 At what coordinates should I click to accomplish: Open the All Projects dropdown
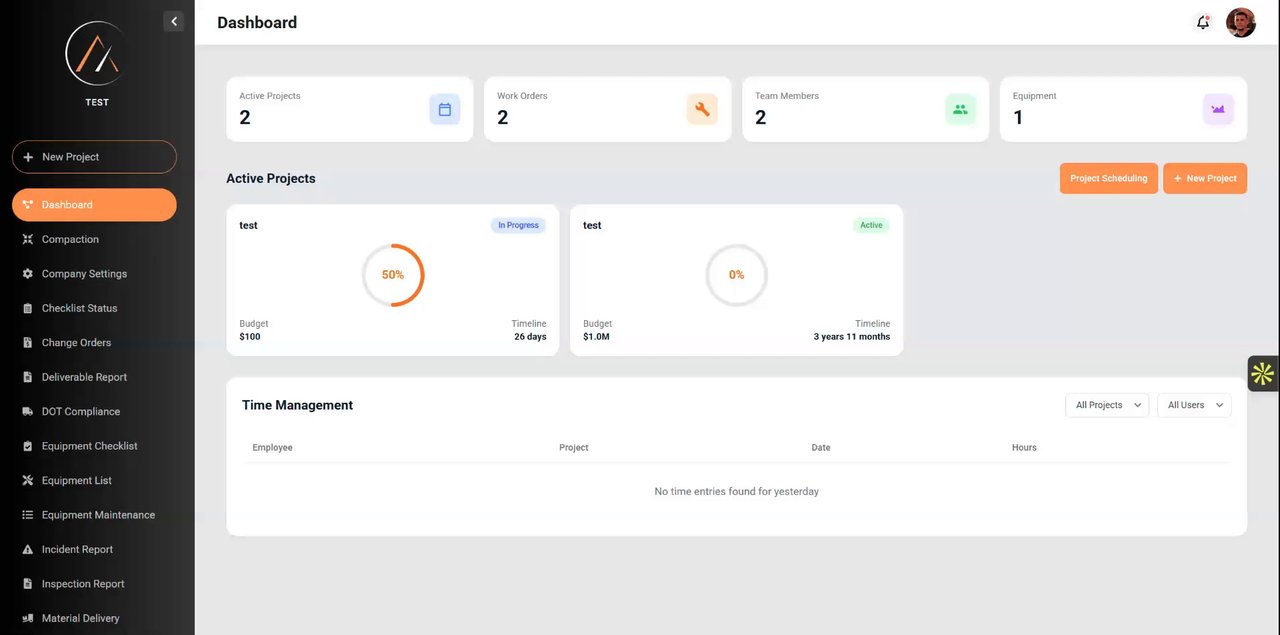click(x=1107, y=405)
